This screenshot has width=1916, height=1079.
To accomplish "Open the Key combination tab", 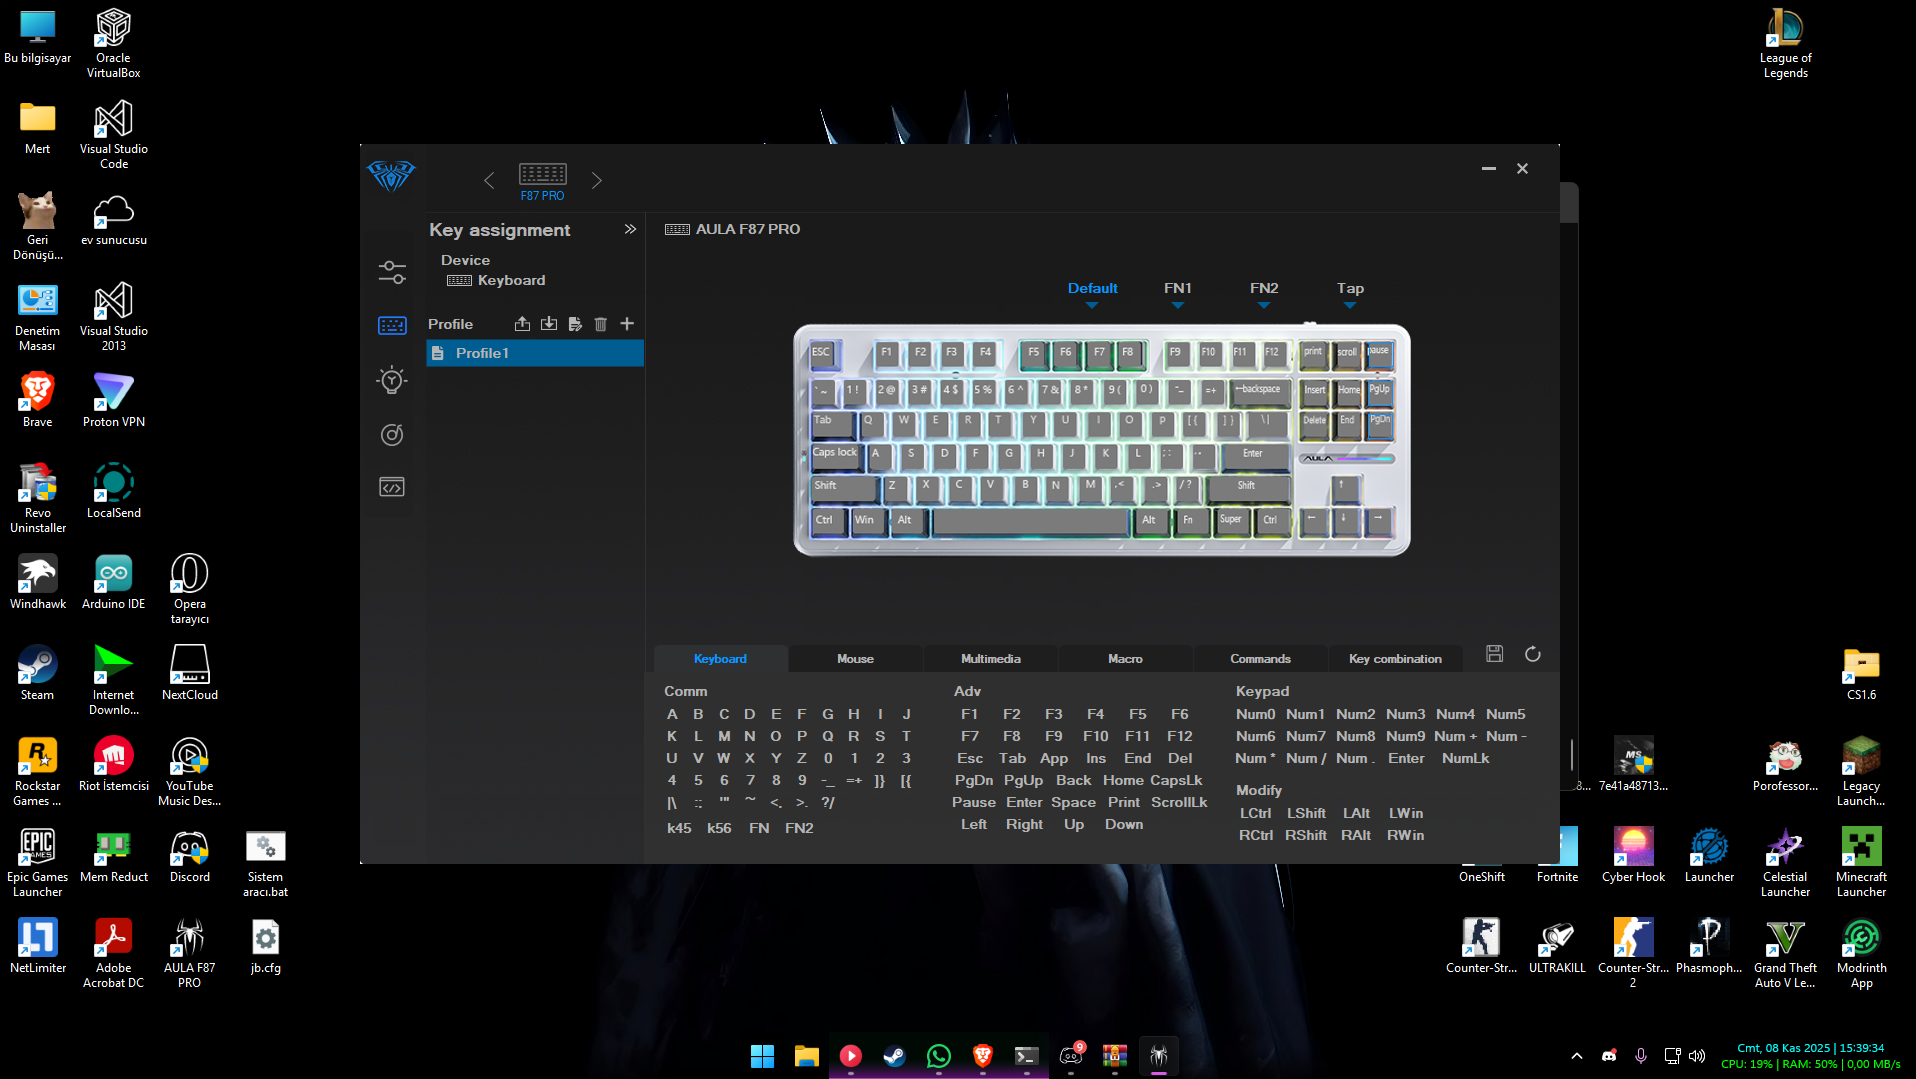I will [1395, 659].
